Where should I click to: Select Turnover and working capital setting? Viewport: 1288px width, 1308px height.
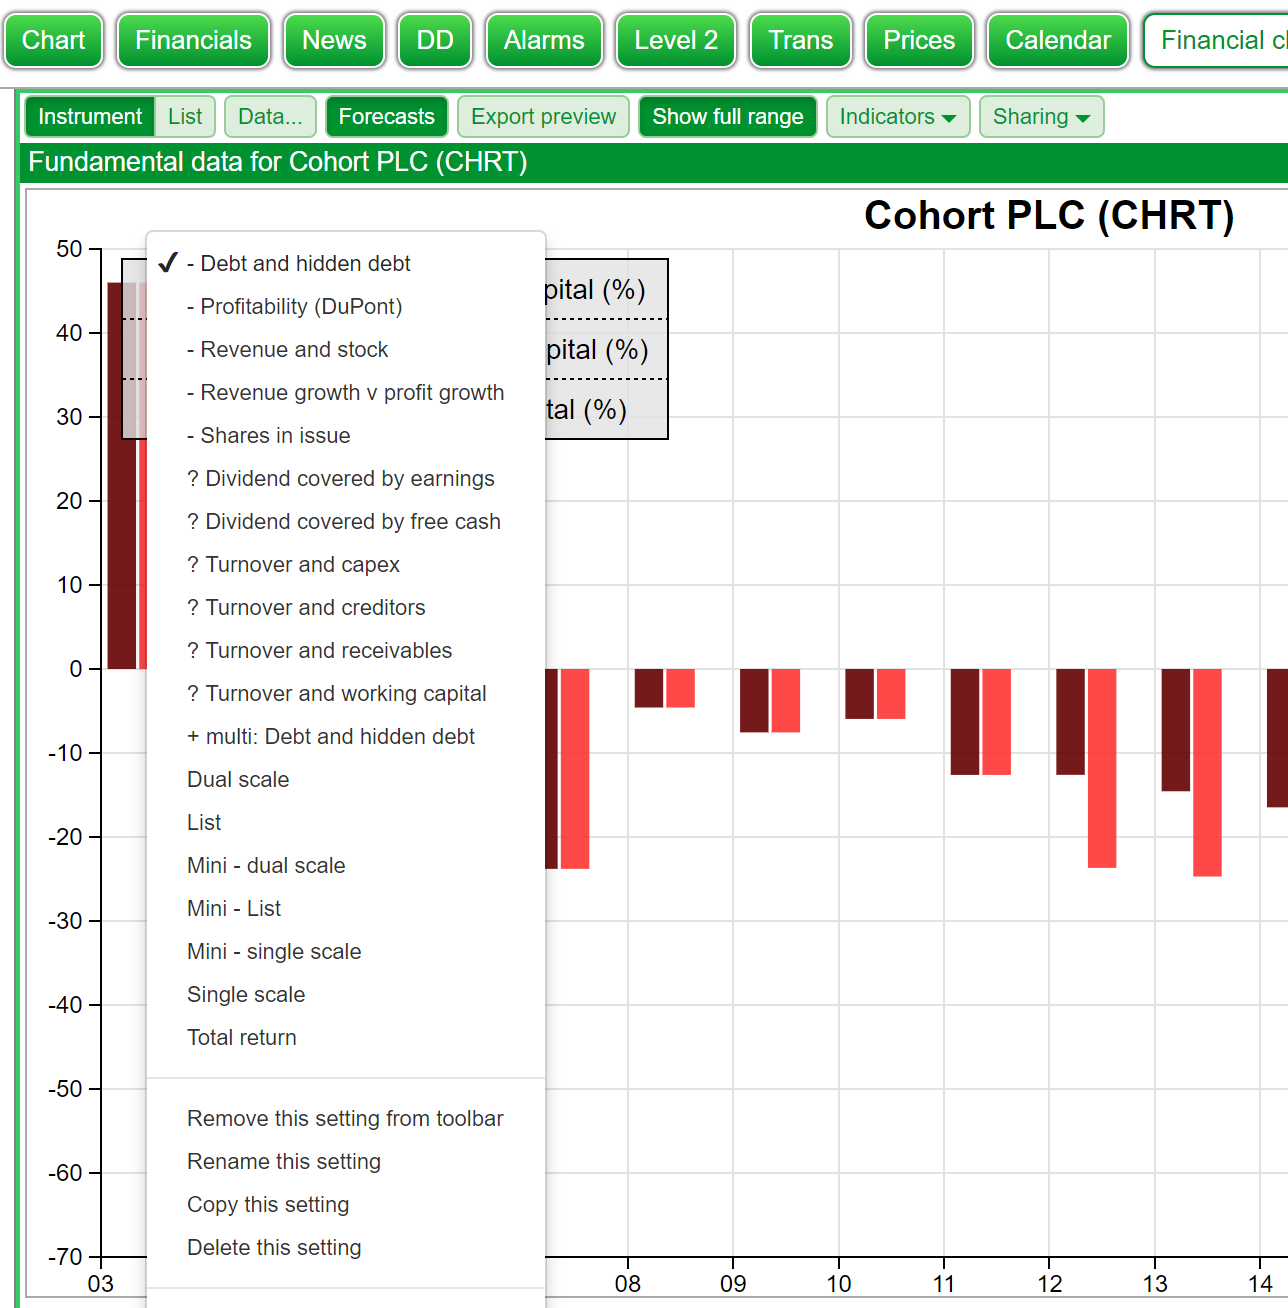[346, 693]
